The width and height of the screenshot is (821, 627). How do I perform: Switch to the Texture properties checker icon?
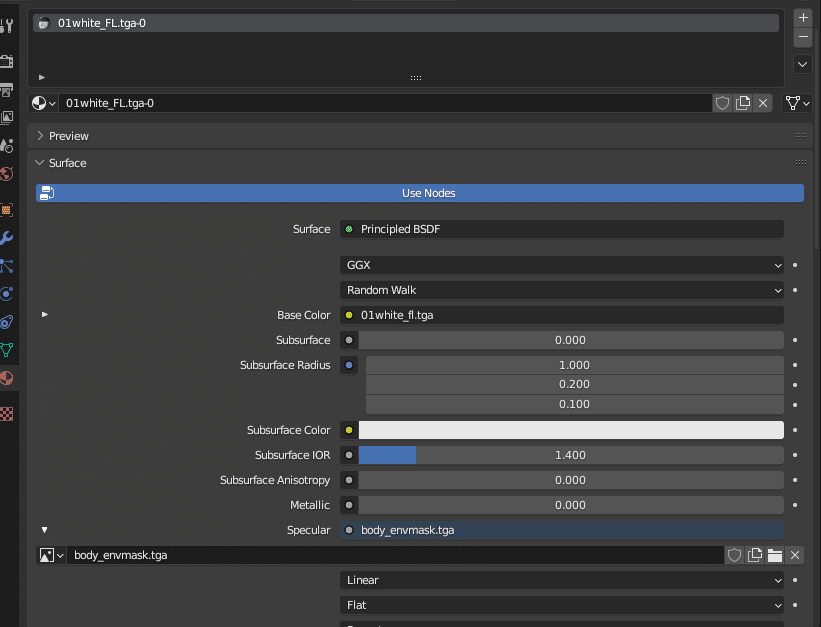(x=7, y=413)
